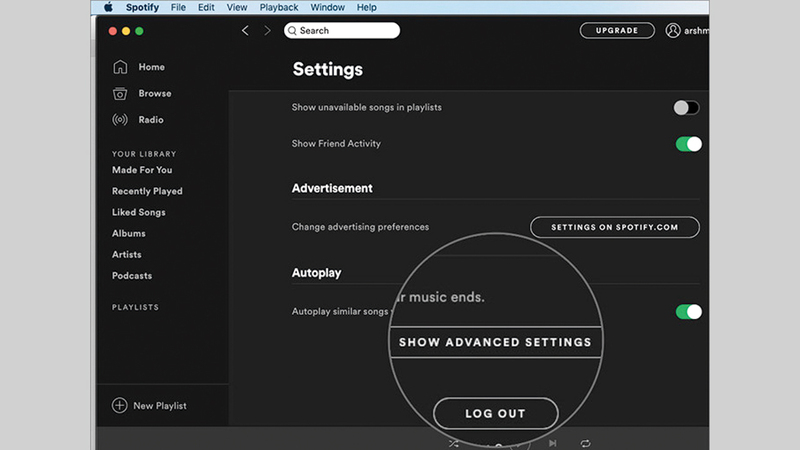Disable the Autoplay similar songs toggle
This screenshot has width=800, height=450.
pos(688,312)
